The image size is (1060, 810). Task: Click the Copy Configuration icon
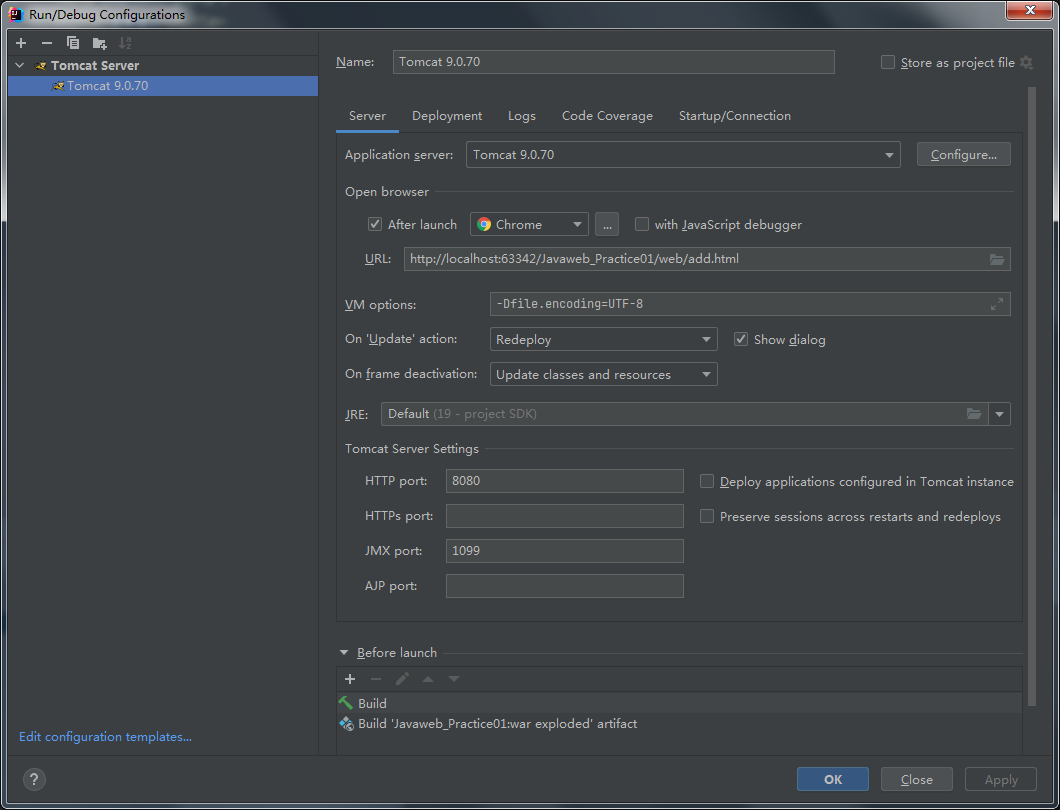pos(73,43)
